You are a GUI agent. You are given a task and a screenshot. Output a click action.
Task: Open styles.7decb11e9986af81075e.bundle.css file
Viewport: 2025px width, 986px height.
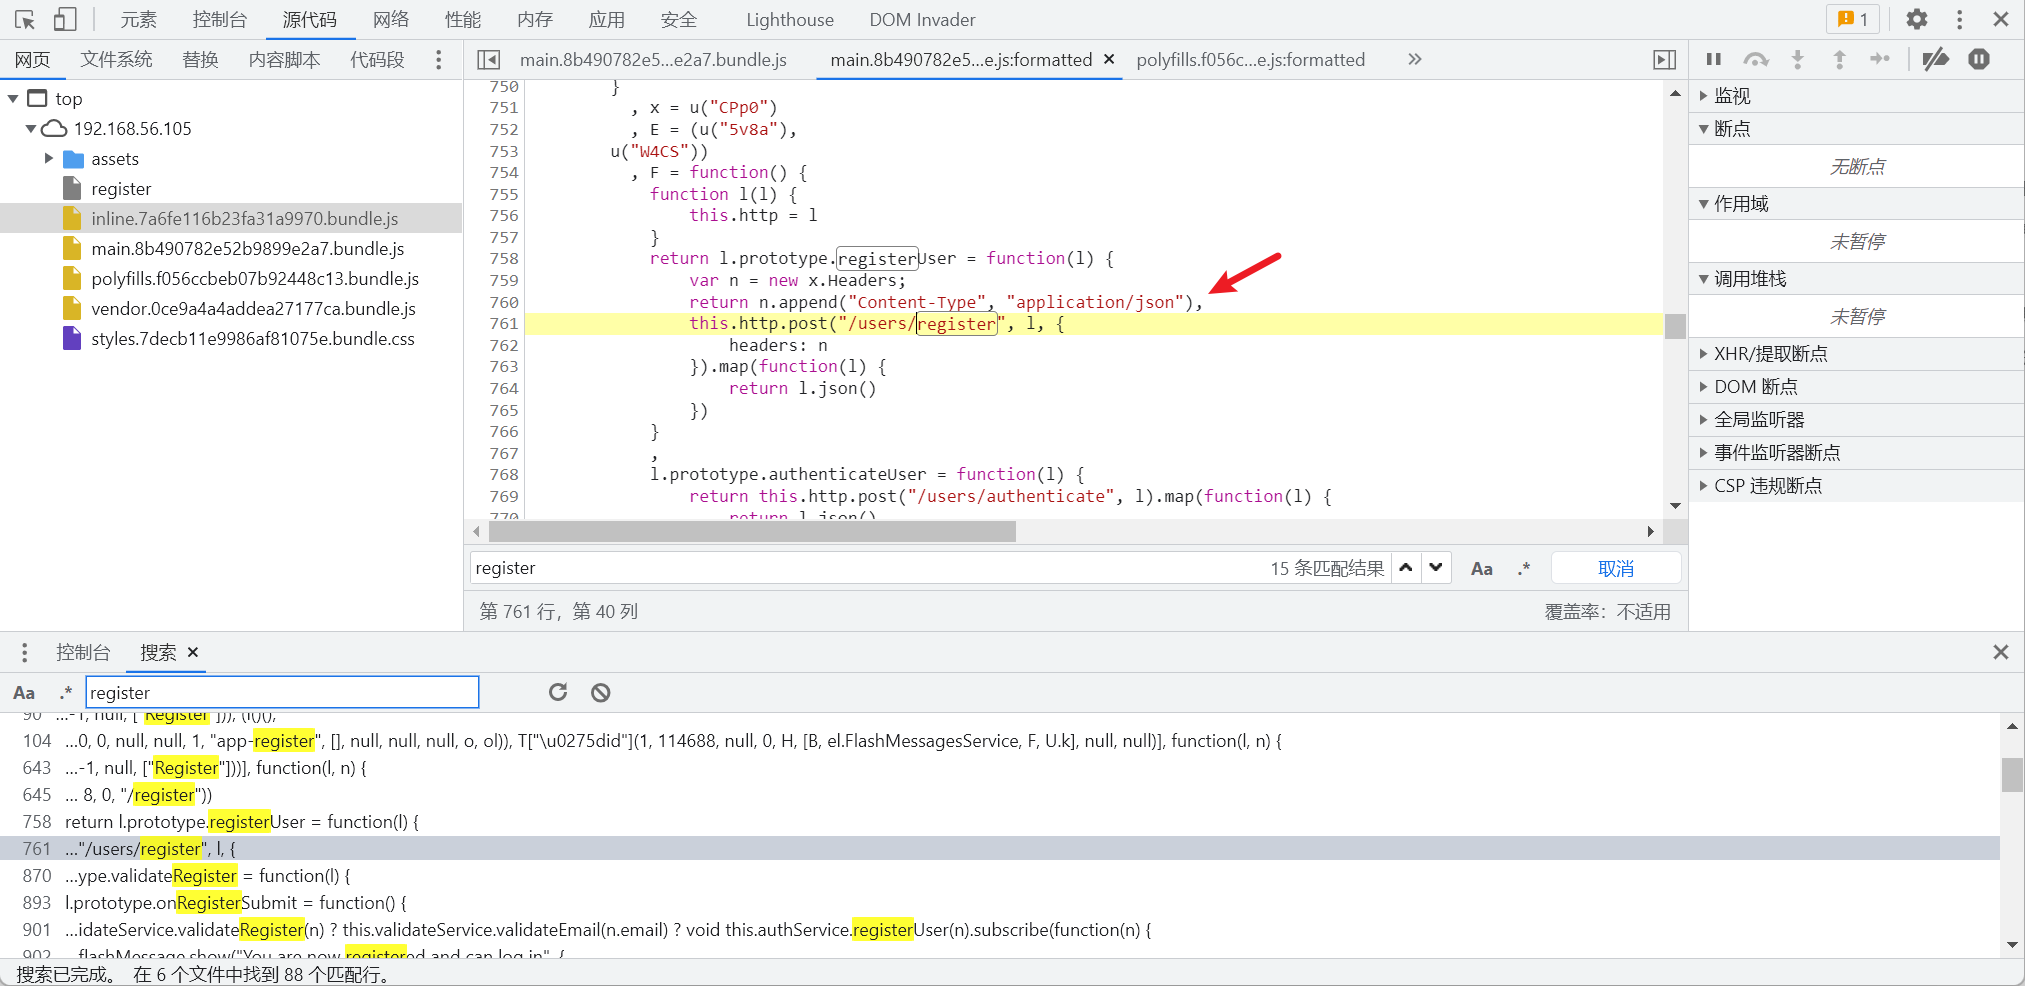coord(252,339)
